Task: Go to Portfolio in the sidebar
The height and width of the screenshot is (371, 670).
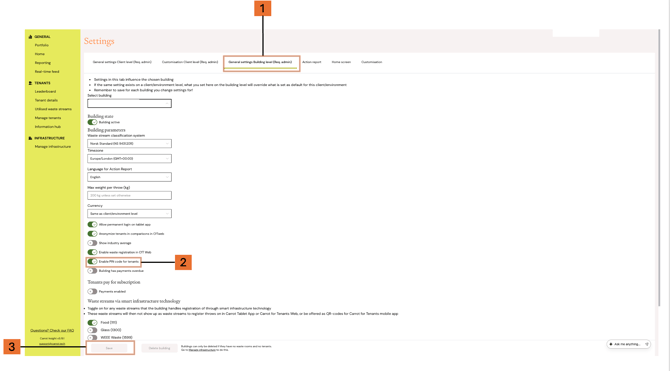Action: tap(41, 45)
